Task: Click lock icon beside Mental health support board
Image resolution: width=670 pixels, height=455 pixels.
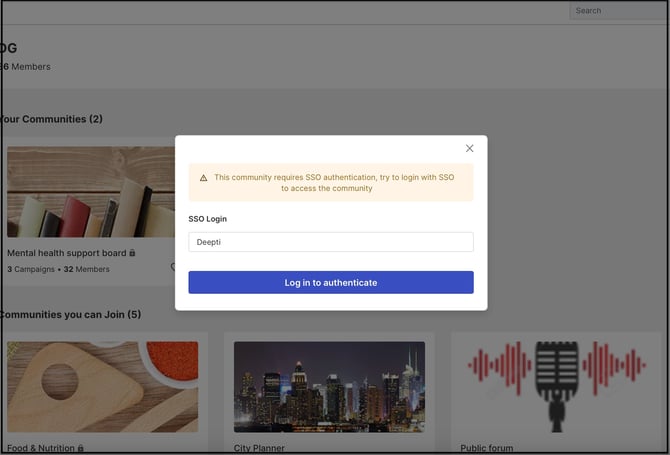Action: tap(132, 252)
